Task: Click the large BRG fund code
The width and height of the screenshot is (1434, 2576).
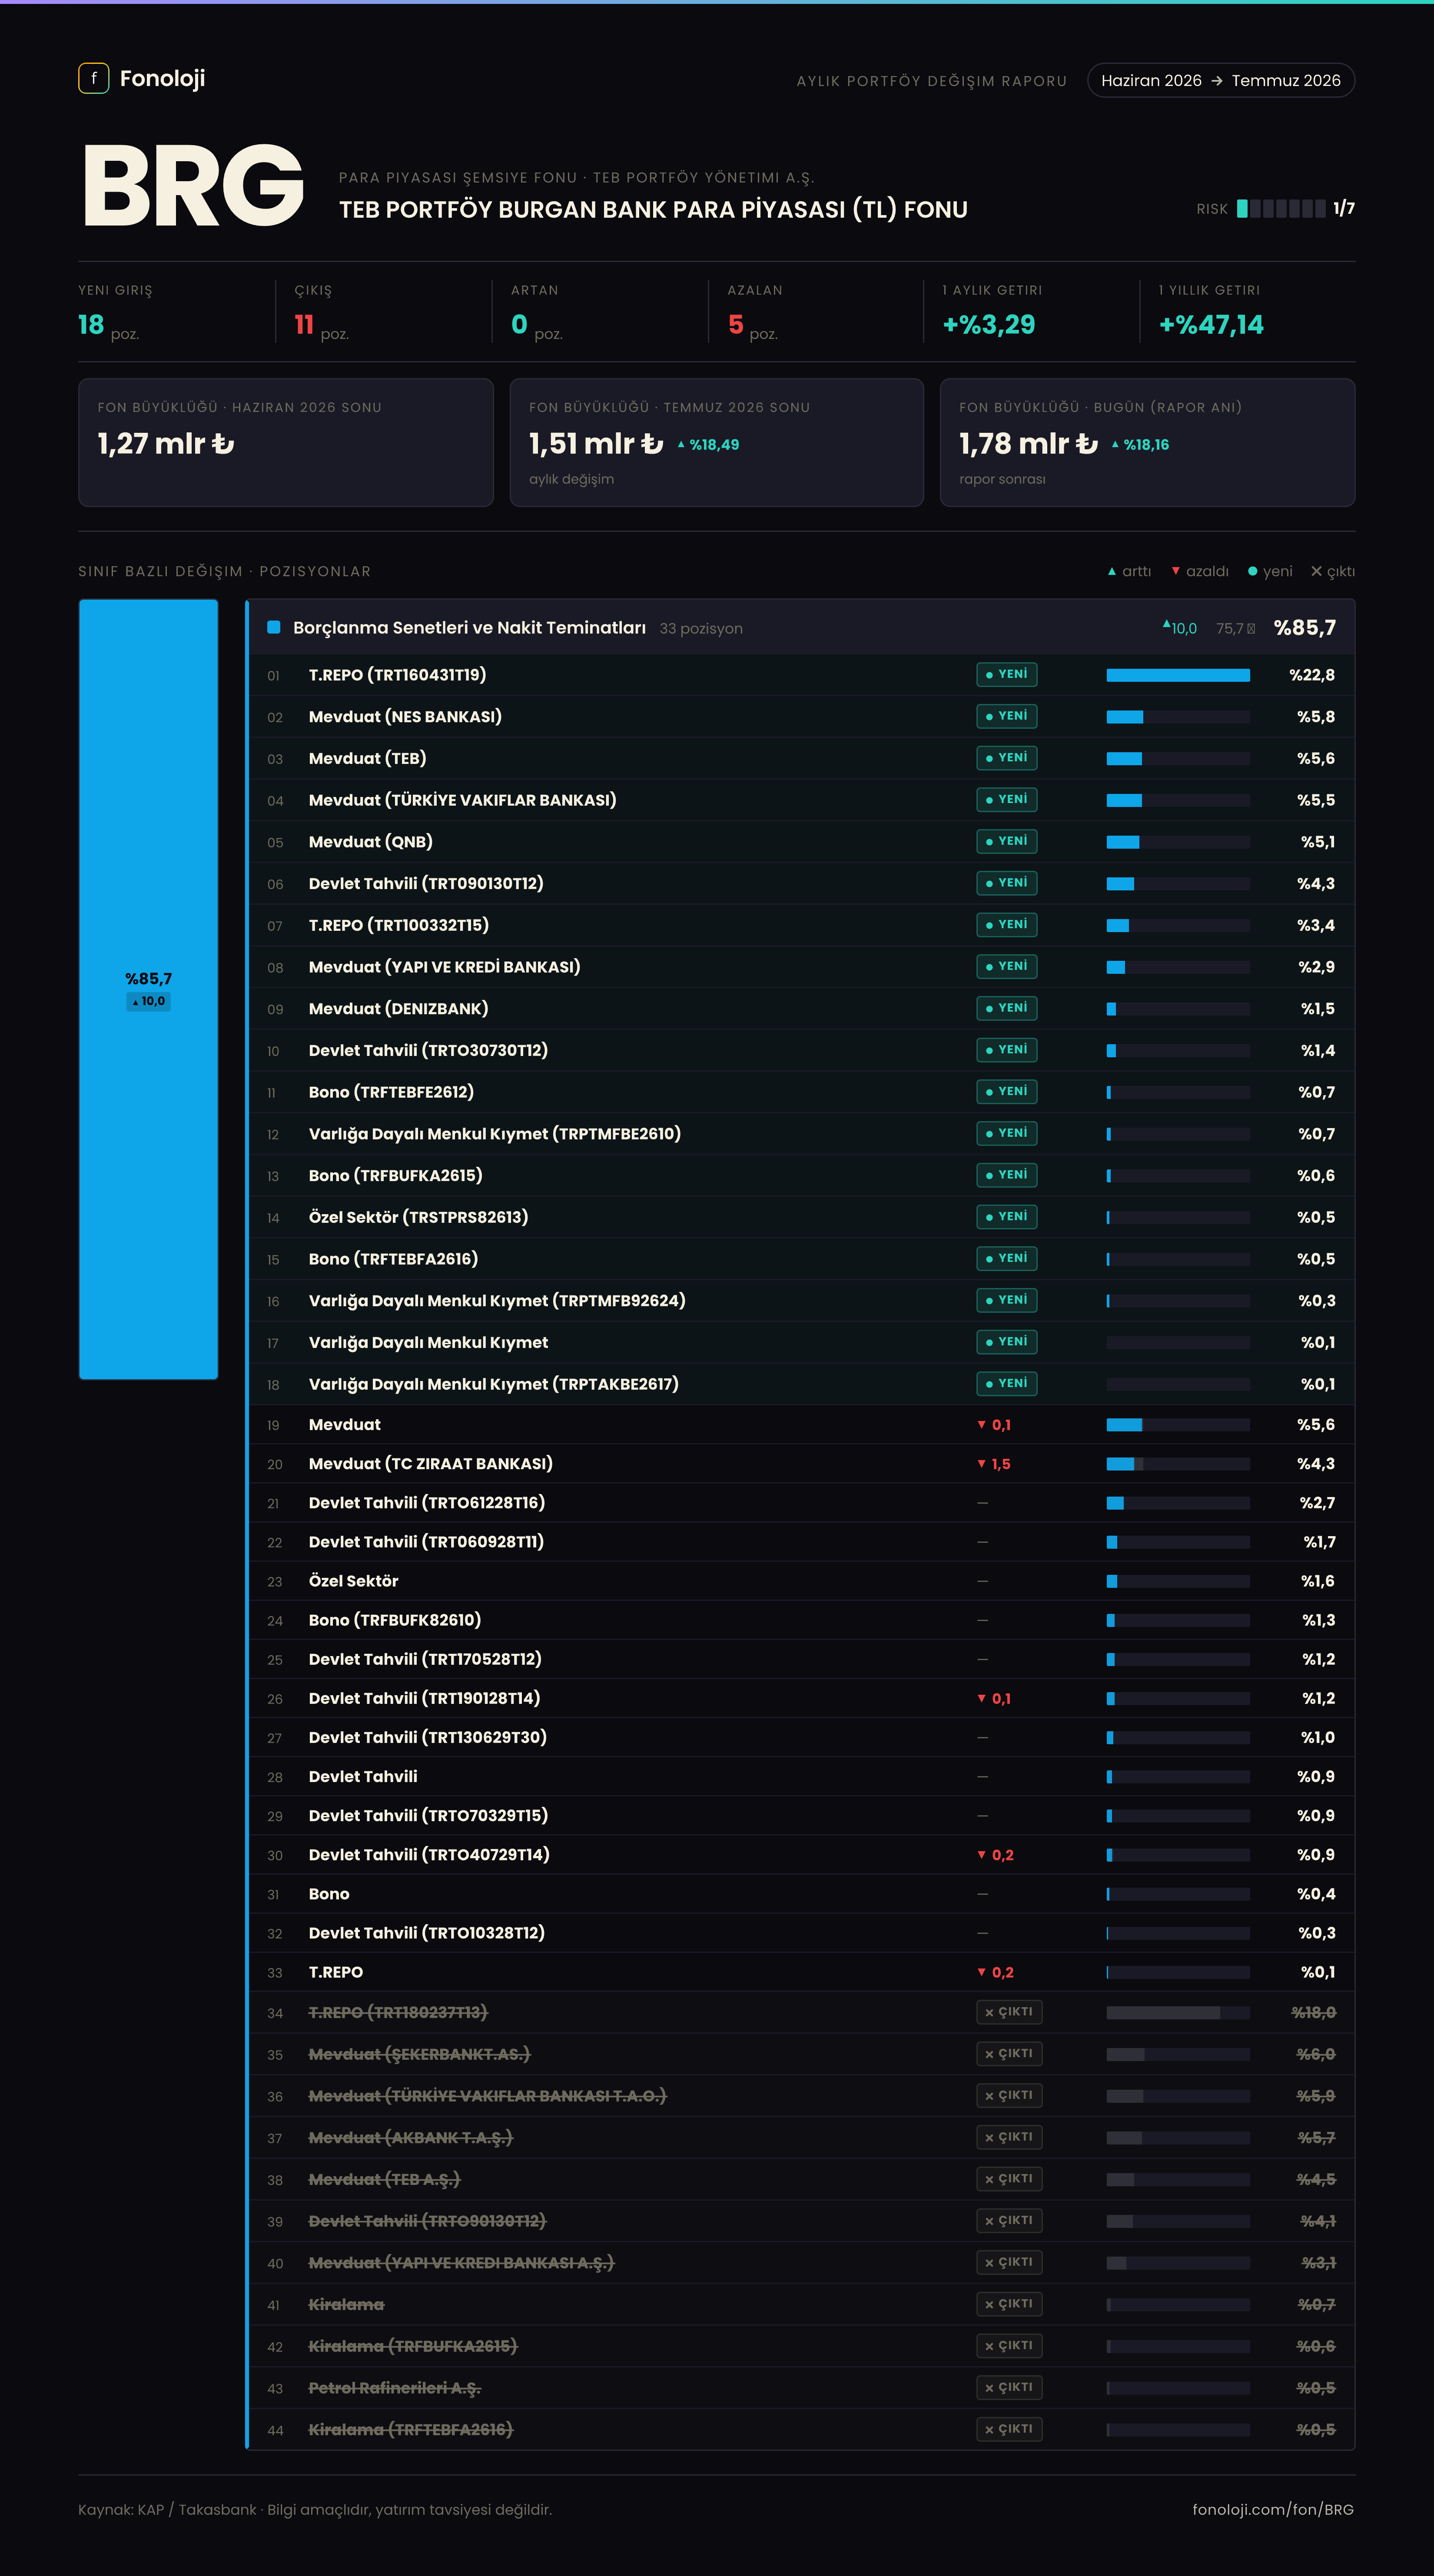Action: click(193, 185)
